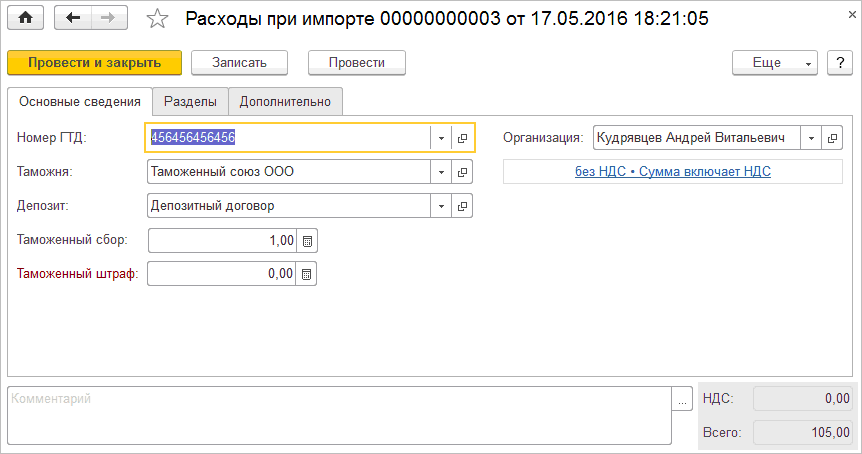Viewport: 862px width, 454px height.
Task: Mark document as favorite with star
Action: (158, 18)
